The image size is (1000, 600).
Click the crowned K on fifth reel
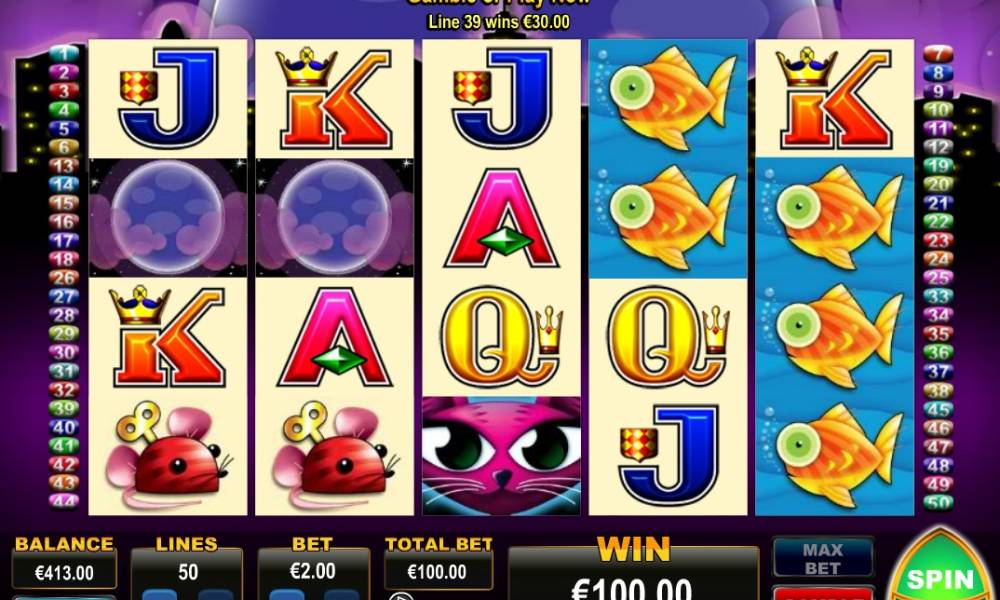(834, 98)
